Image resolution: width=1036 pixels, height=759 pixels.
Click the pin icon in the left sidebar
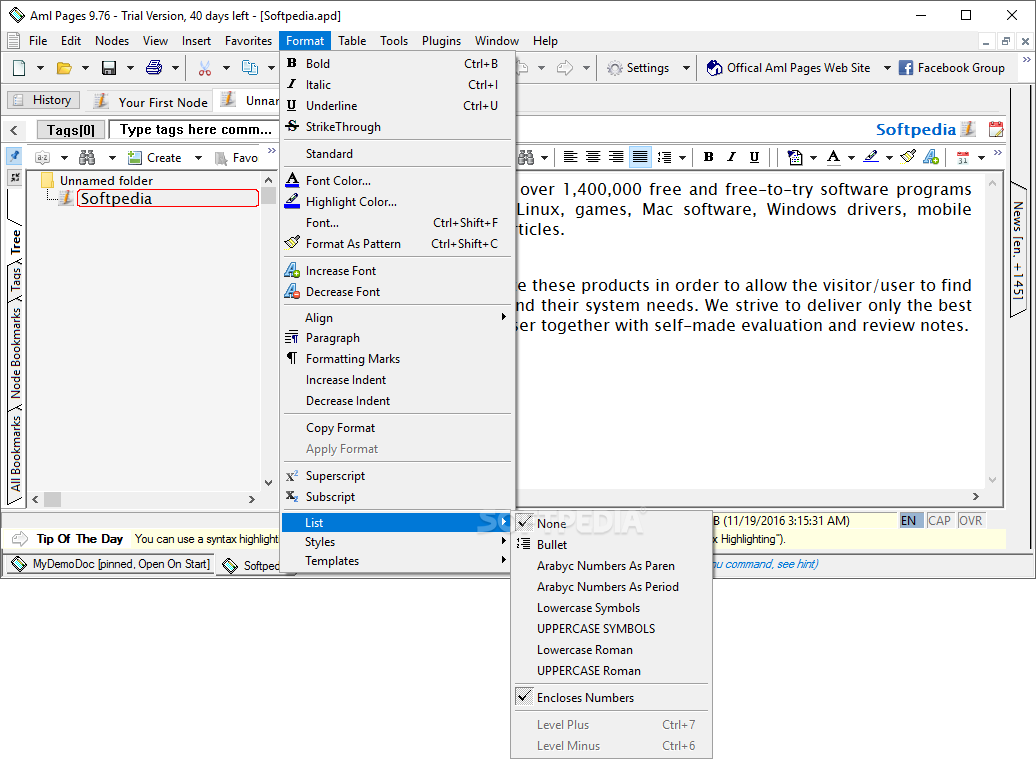(14, 156)
